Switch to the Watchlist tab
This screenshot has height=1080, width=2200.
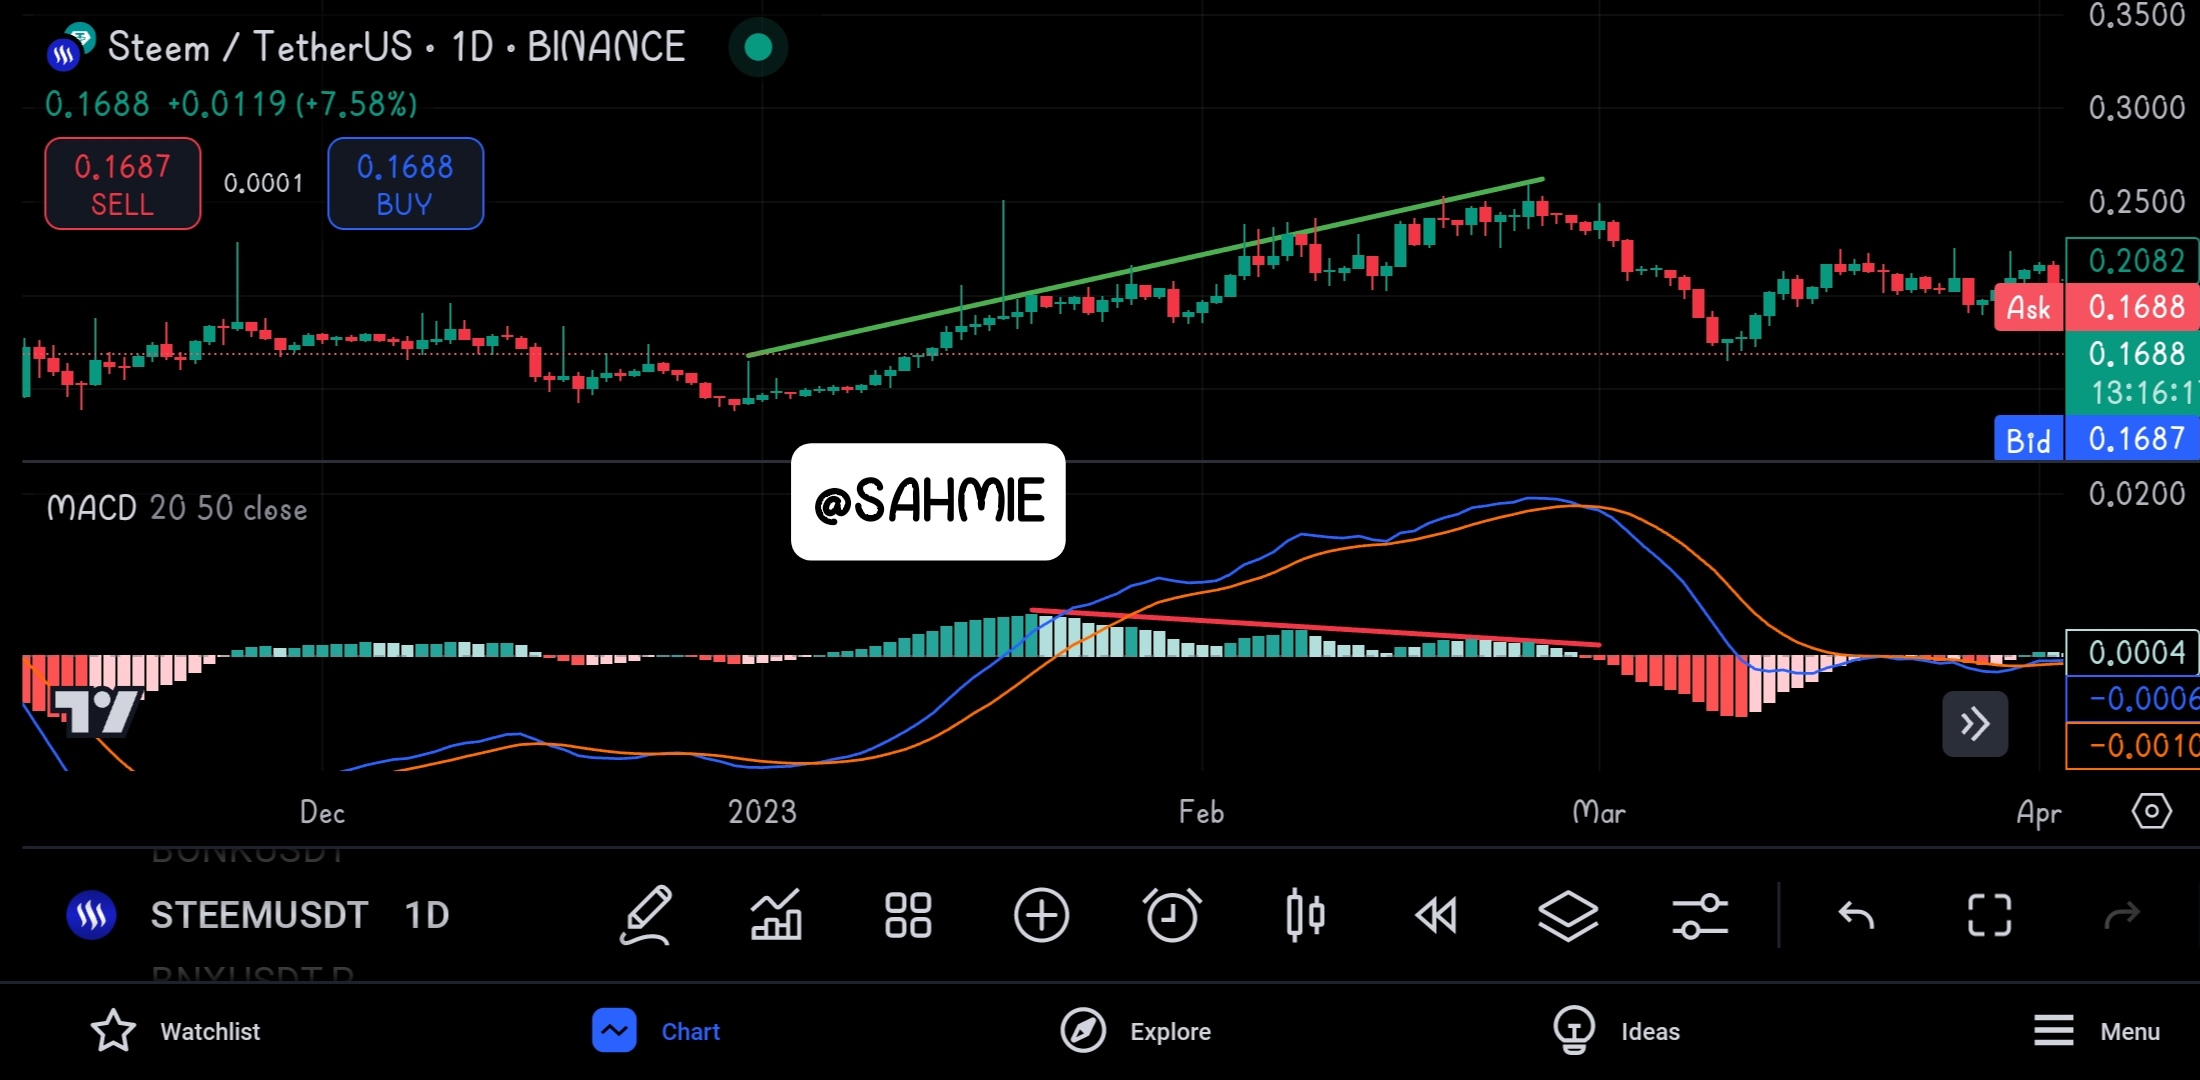[x=176, y=1031]
